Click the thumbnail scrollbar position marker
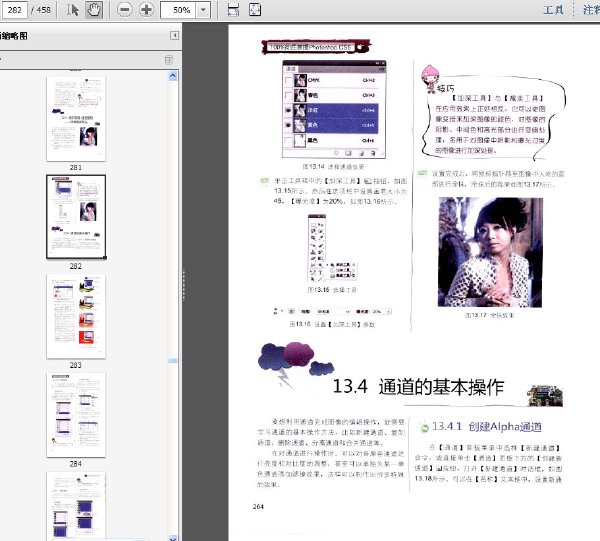This screenshot has height=541, width=600. click(x=173, y=360)
